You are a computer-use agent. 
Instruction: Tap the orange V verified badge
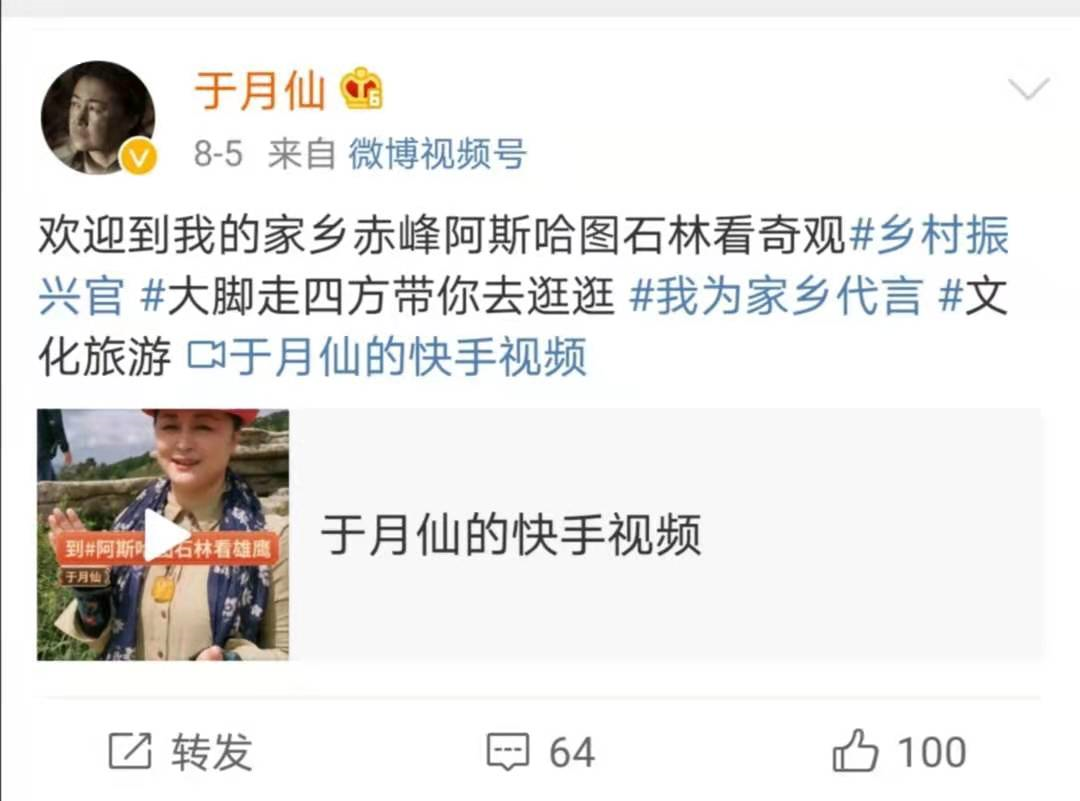[138, 157]
